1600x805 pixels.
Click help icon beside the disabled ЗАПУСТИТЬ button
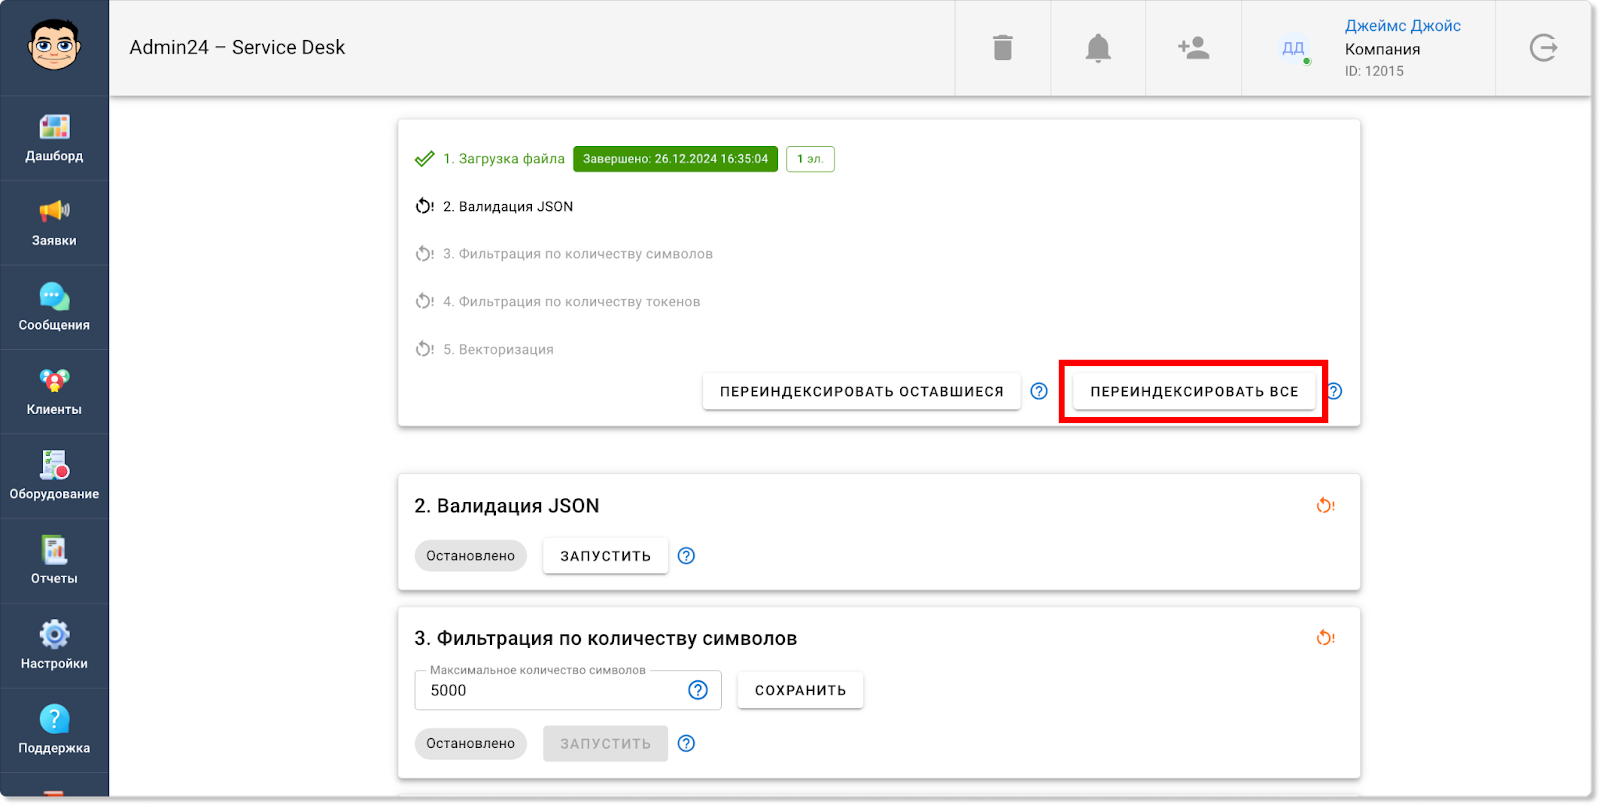pos(686,743)
